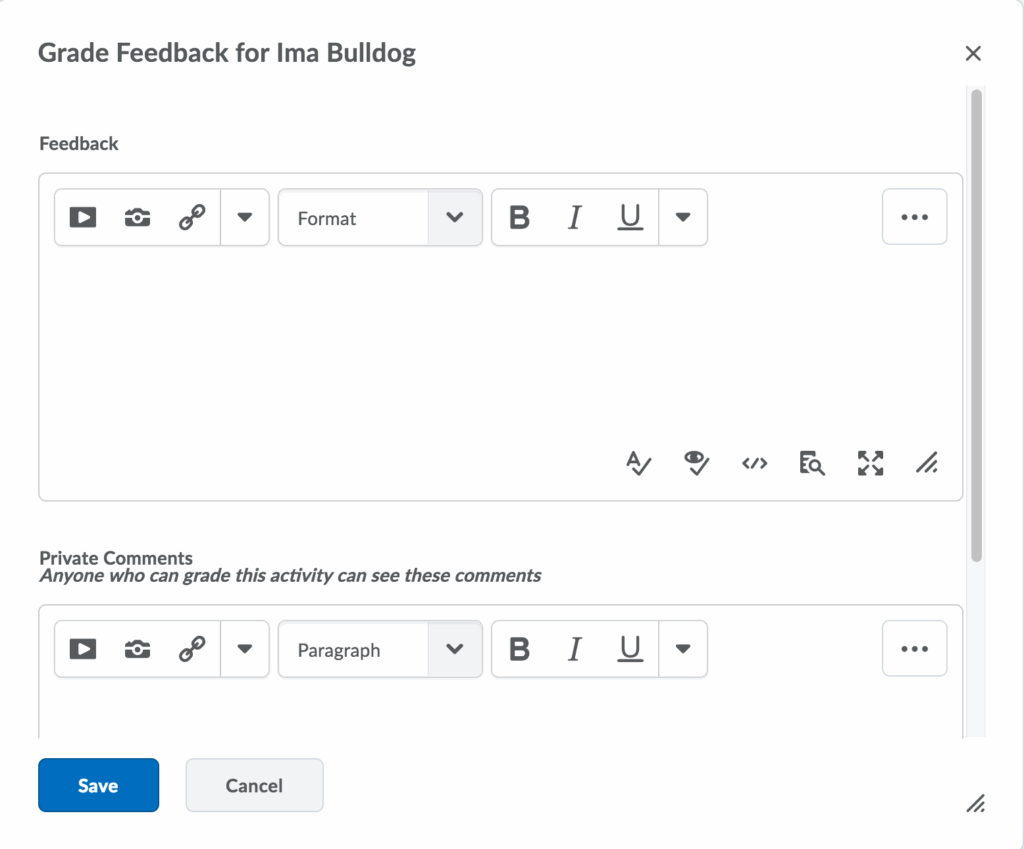Run spellcheck in the Feedback editor
Viewport: 1024px width, 849px height.
[638, 463]
